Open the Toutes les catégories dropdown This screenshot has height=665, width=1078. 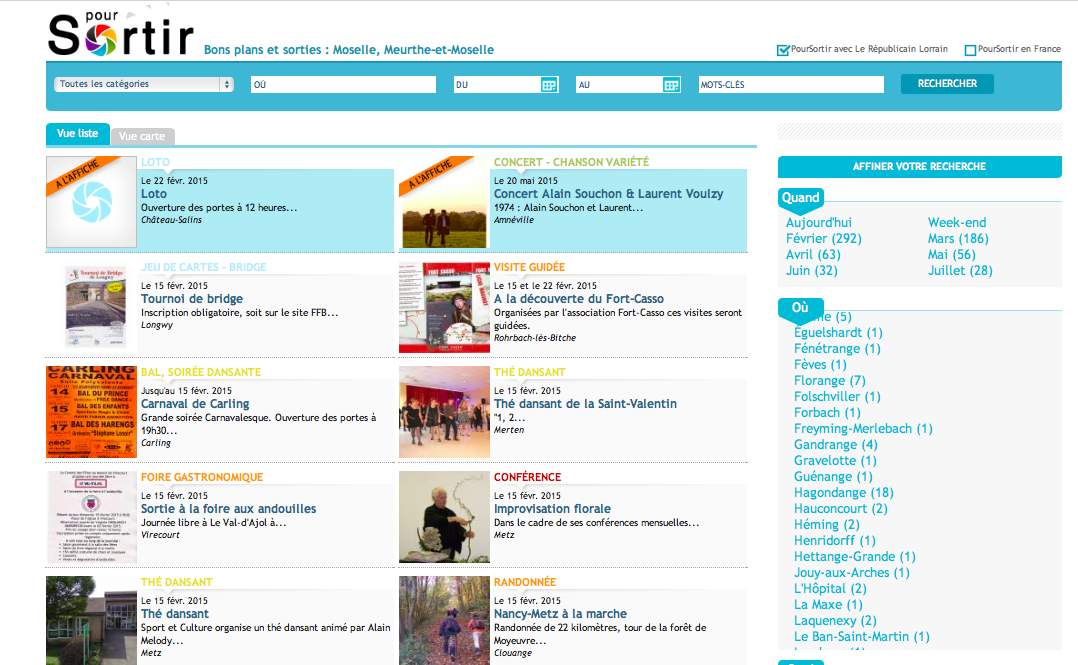tap(144, 84)
